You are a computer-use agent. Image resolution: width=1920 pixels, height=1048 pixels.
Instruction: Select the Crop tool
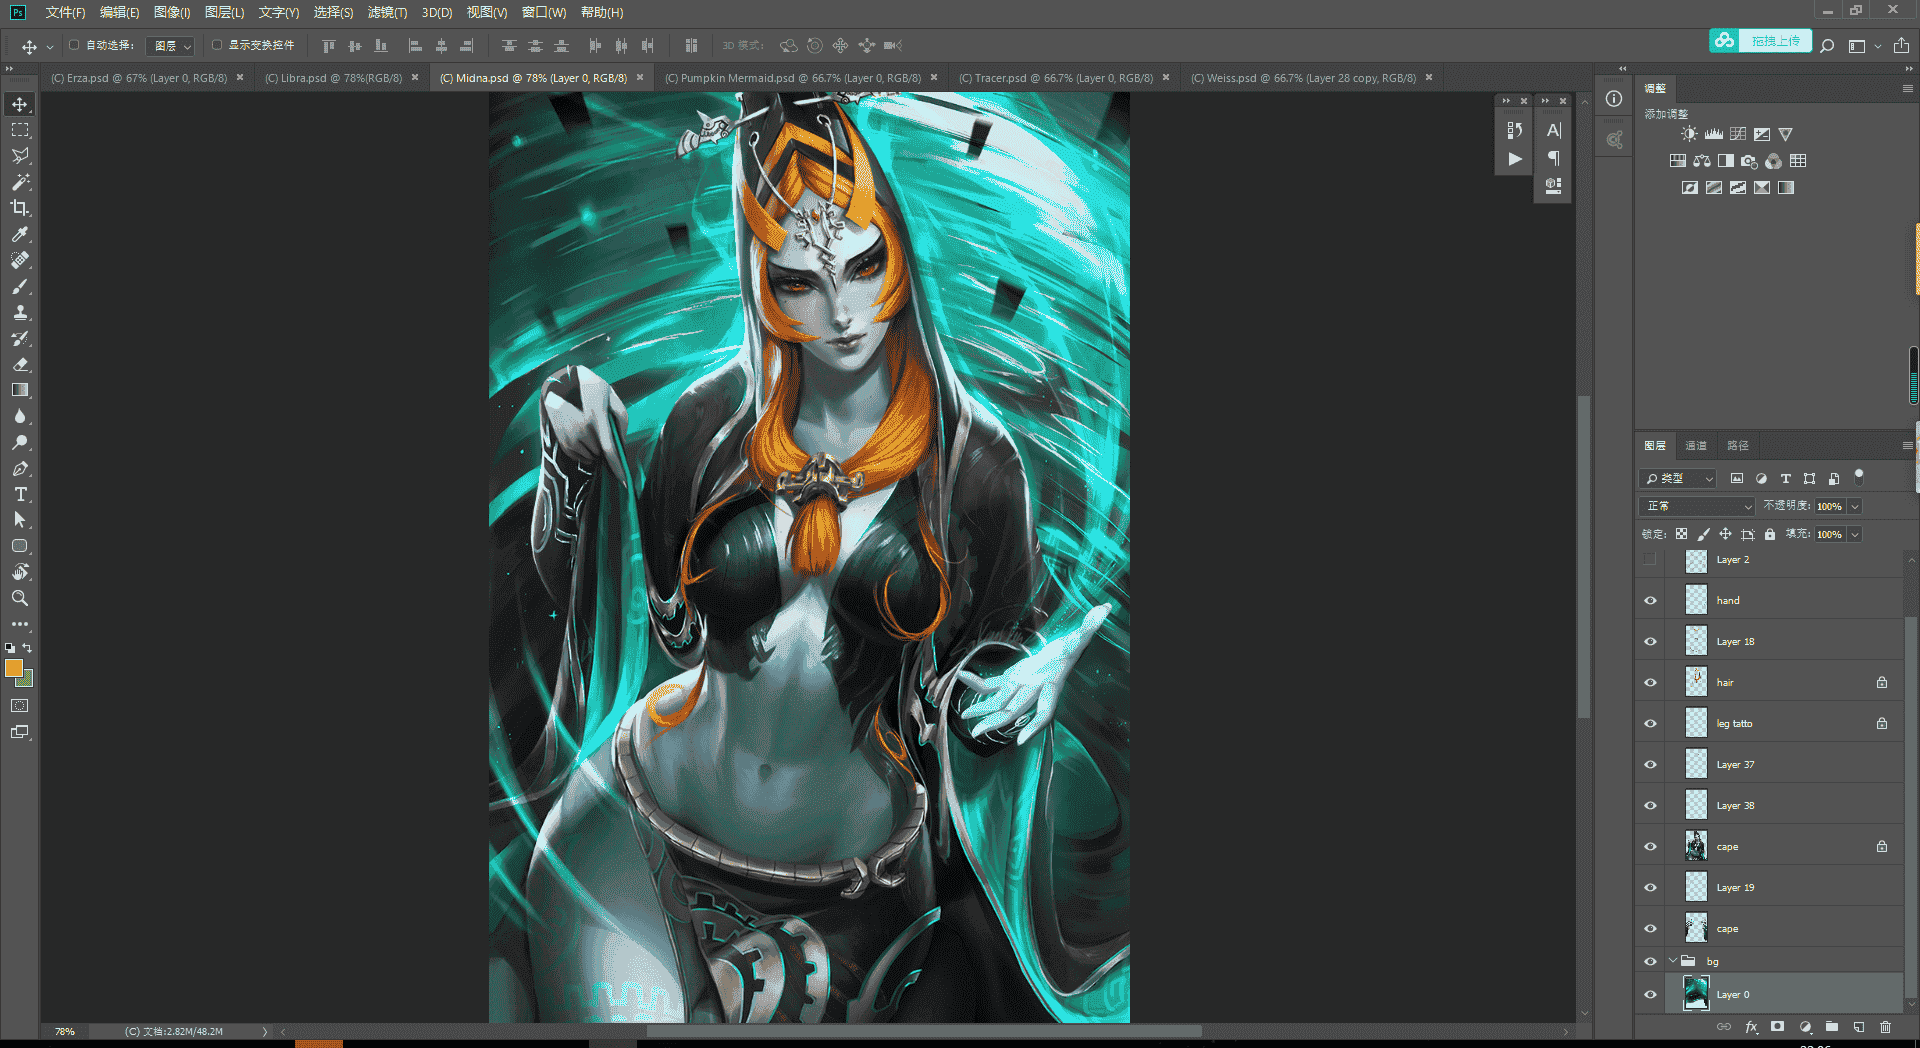pos(20,208)
